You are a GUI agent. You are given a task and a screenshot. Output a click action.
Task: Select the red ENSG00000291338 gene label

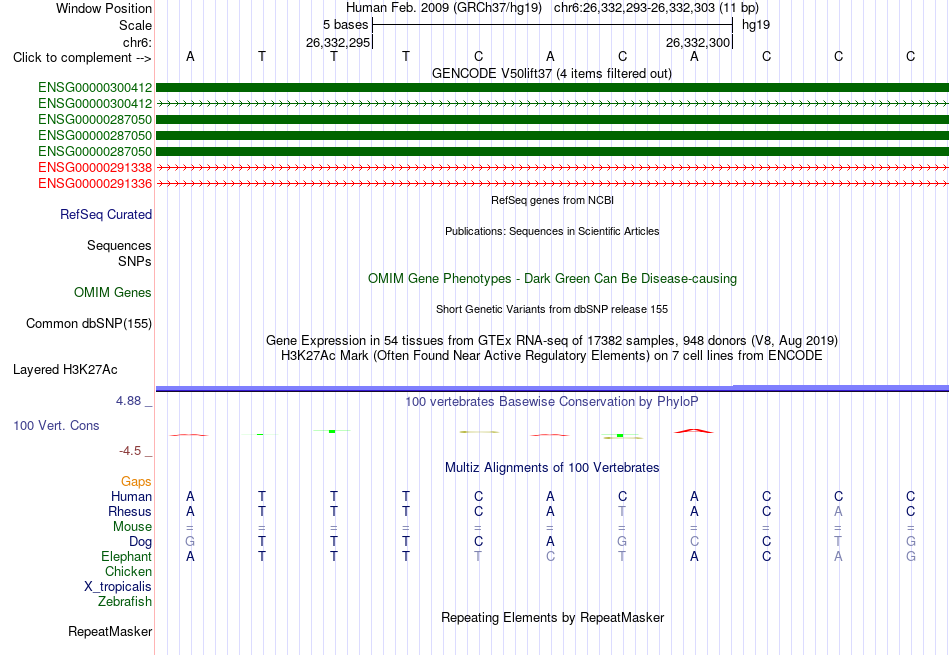pyautogui.click(x=95, y=168)
